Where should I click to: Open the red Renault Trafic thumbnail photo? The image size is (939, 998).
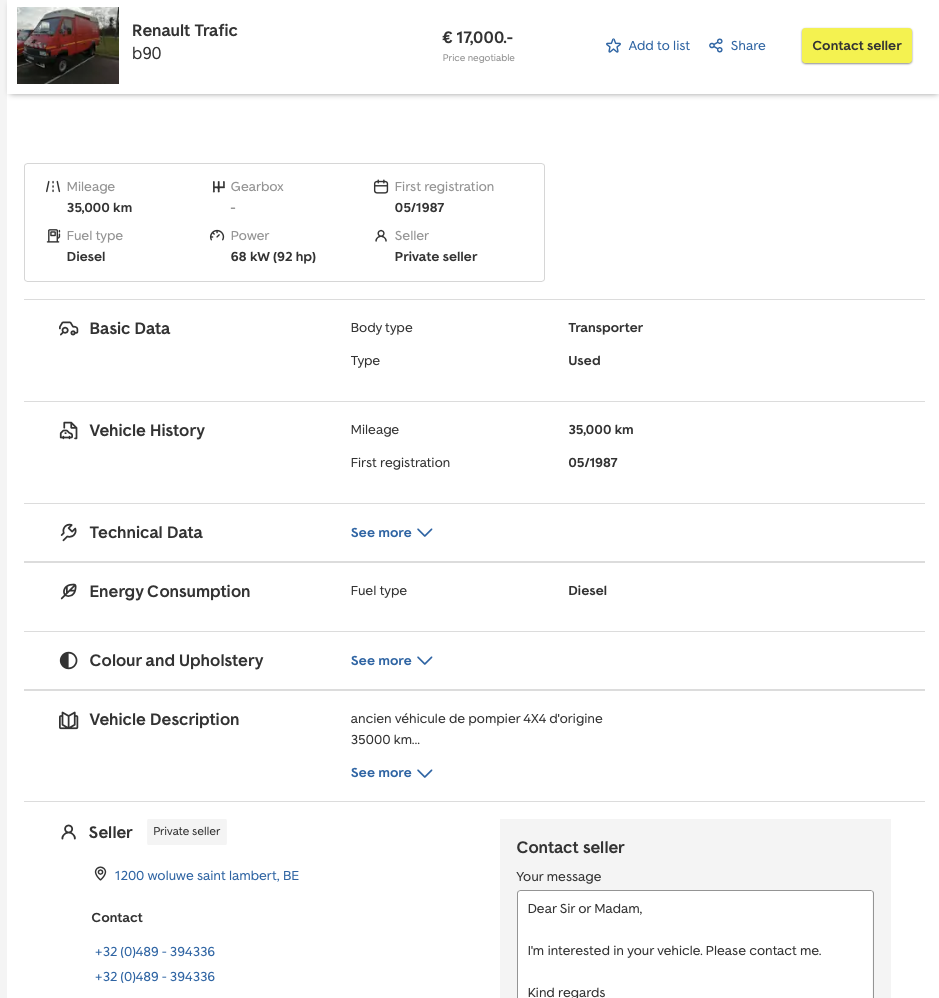tap(68, 46)
